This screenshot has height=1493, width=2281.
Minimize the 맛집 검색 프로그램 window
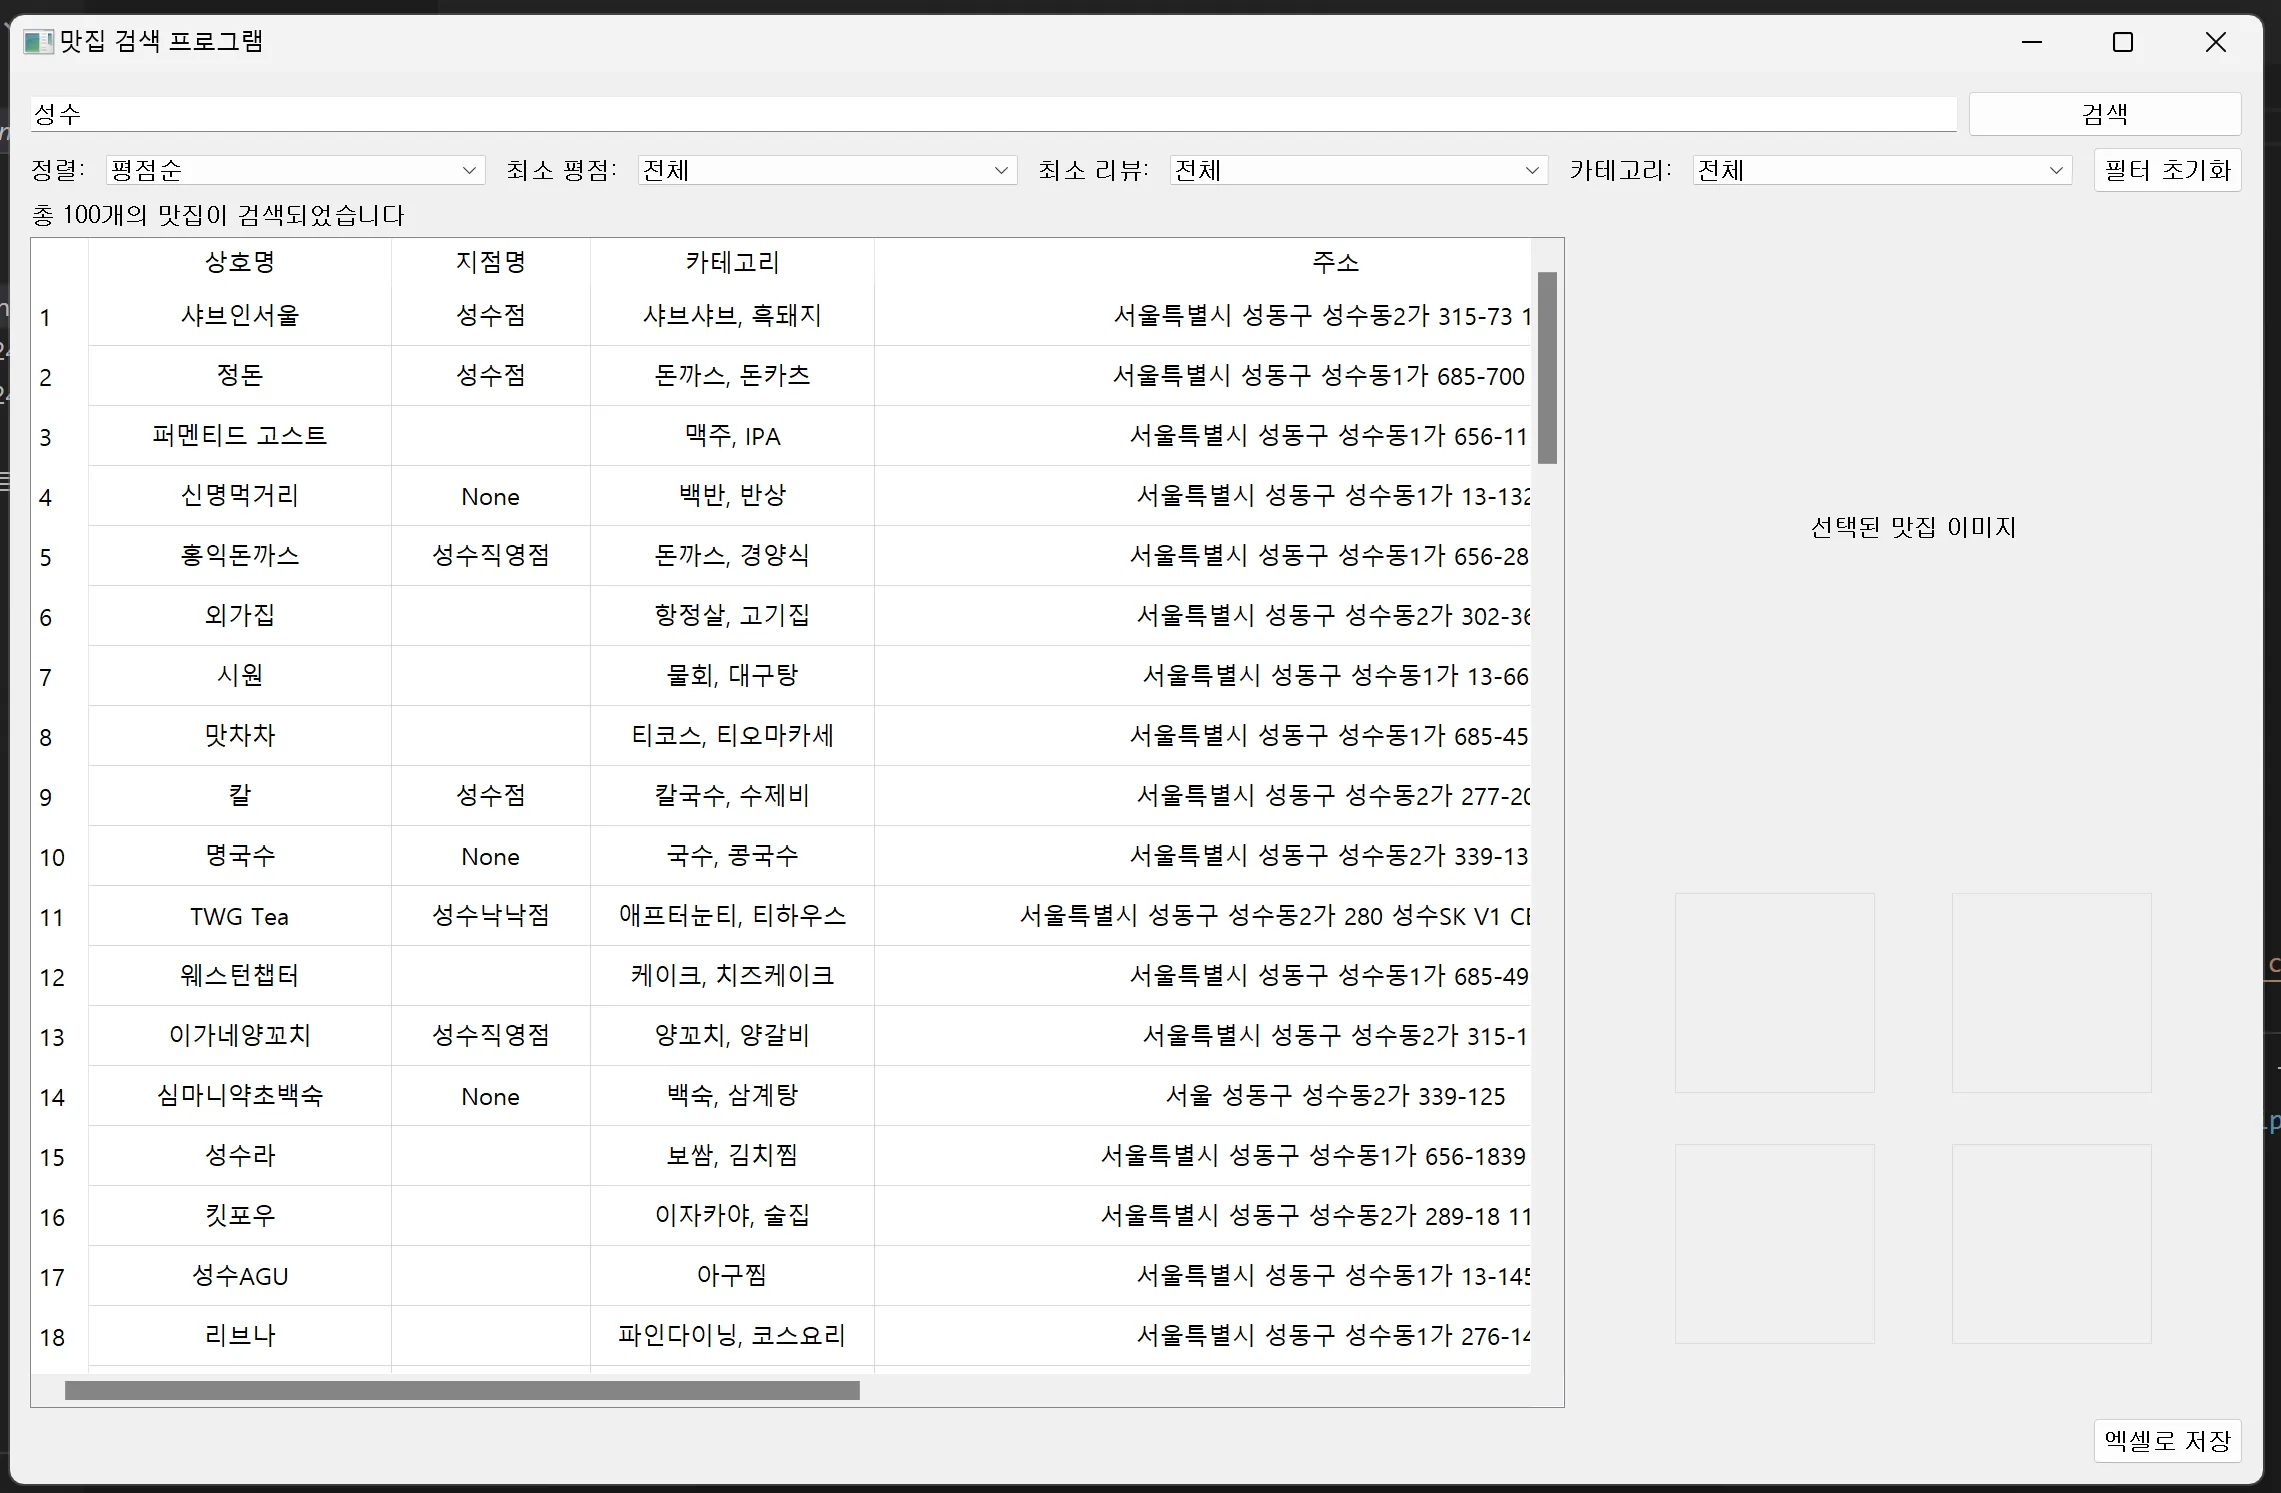2031,42
